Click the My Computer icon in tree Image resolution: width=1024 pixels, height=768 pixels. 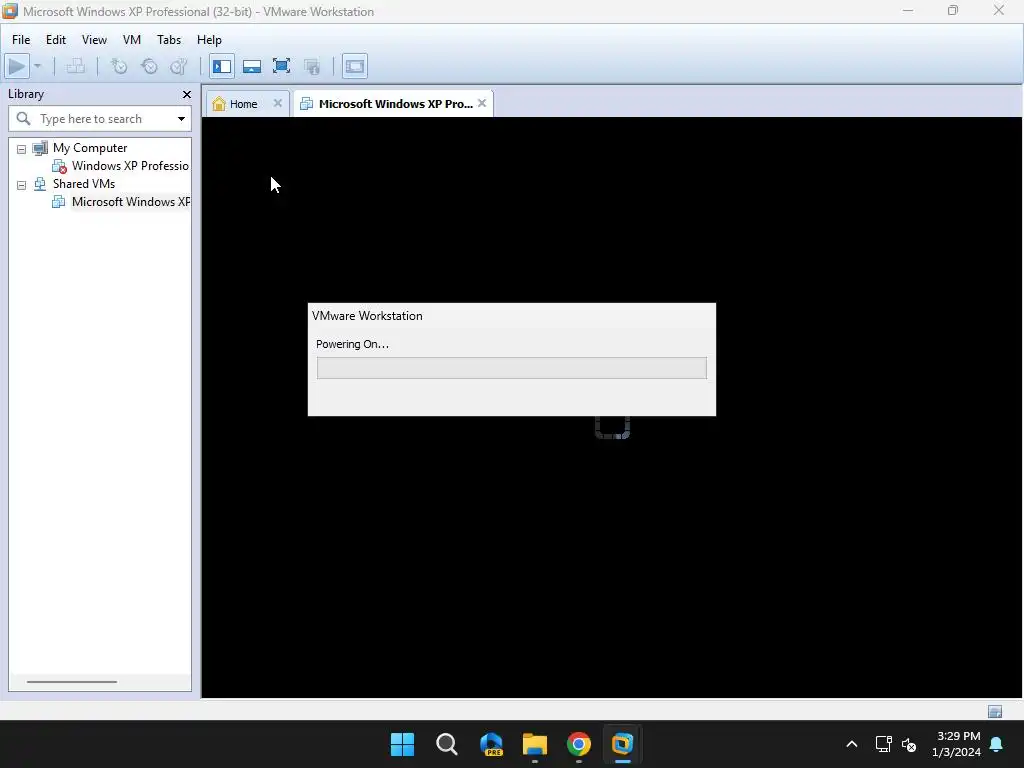pos(40,148)
